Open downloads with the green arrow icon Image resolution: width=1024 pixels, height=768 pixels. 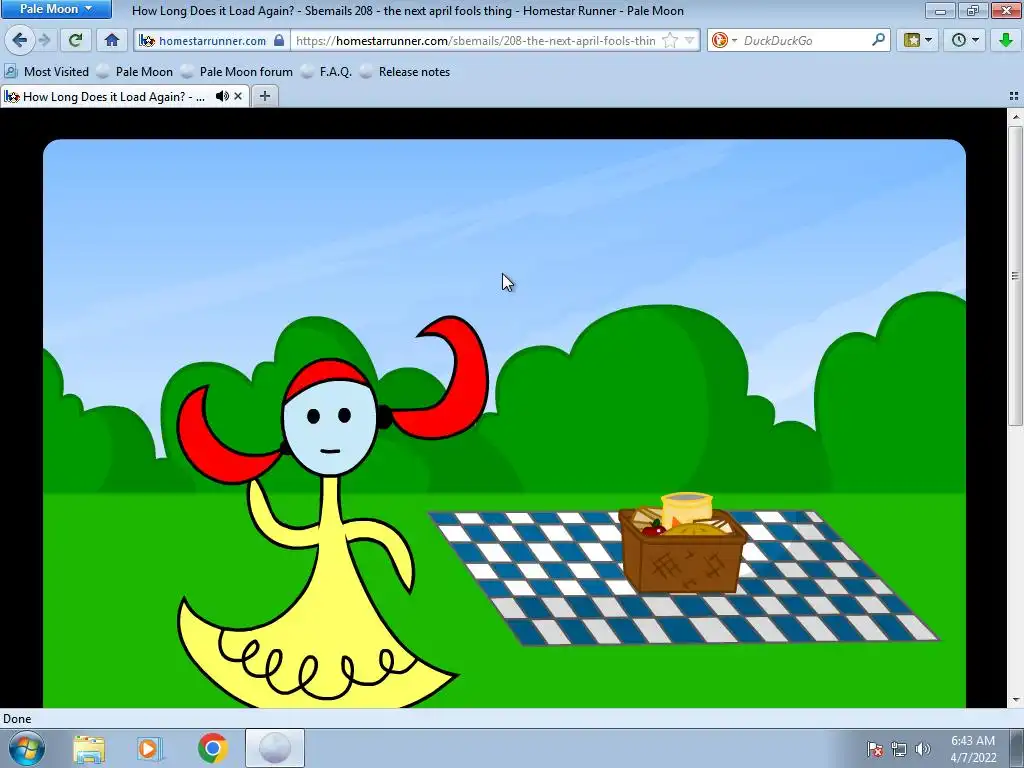point(1006,40)
